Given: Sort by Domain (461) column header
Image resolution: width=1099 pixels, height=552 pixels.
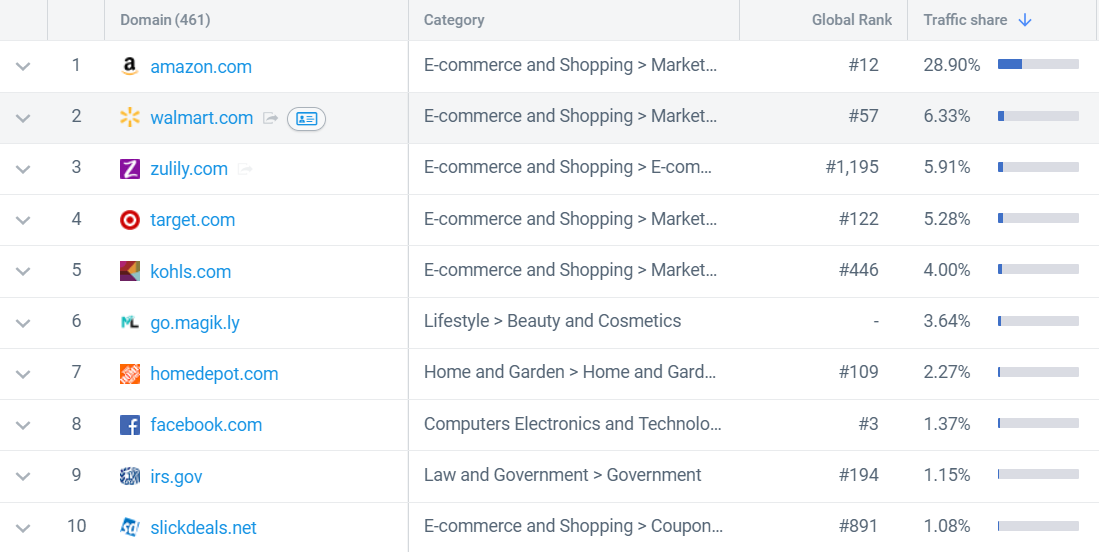Looking at the screenshot, I should [x=165, y=20].
